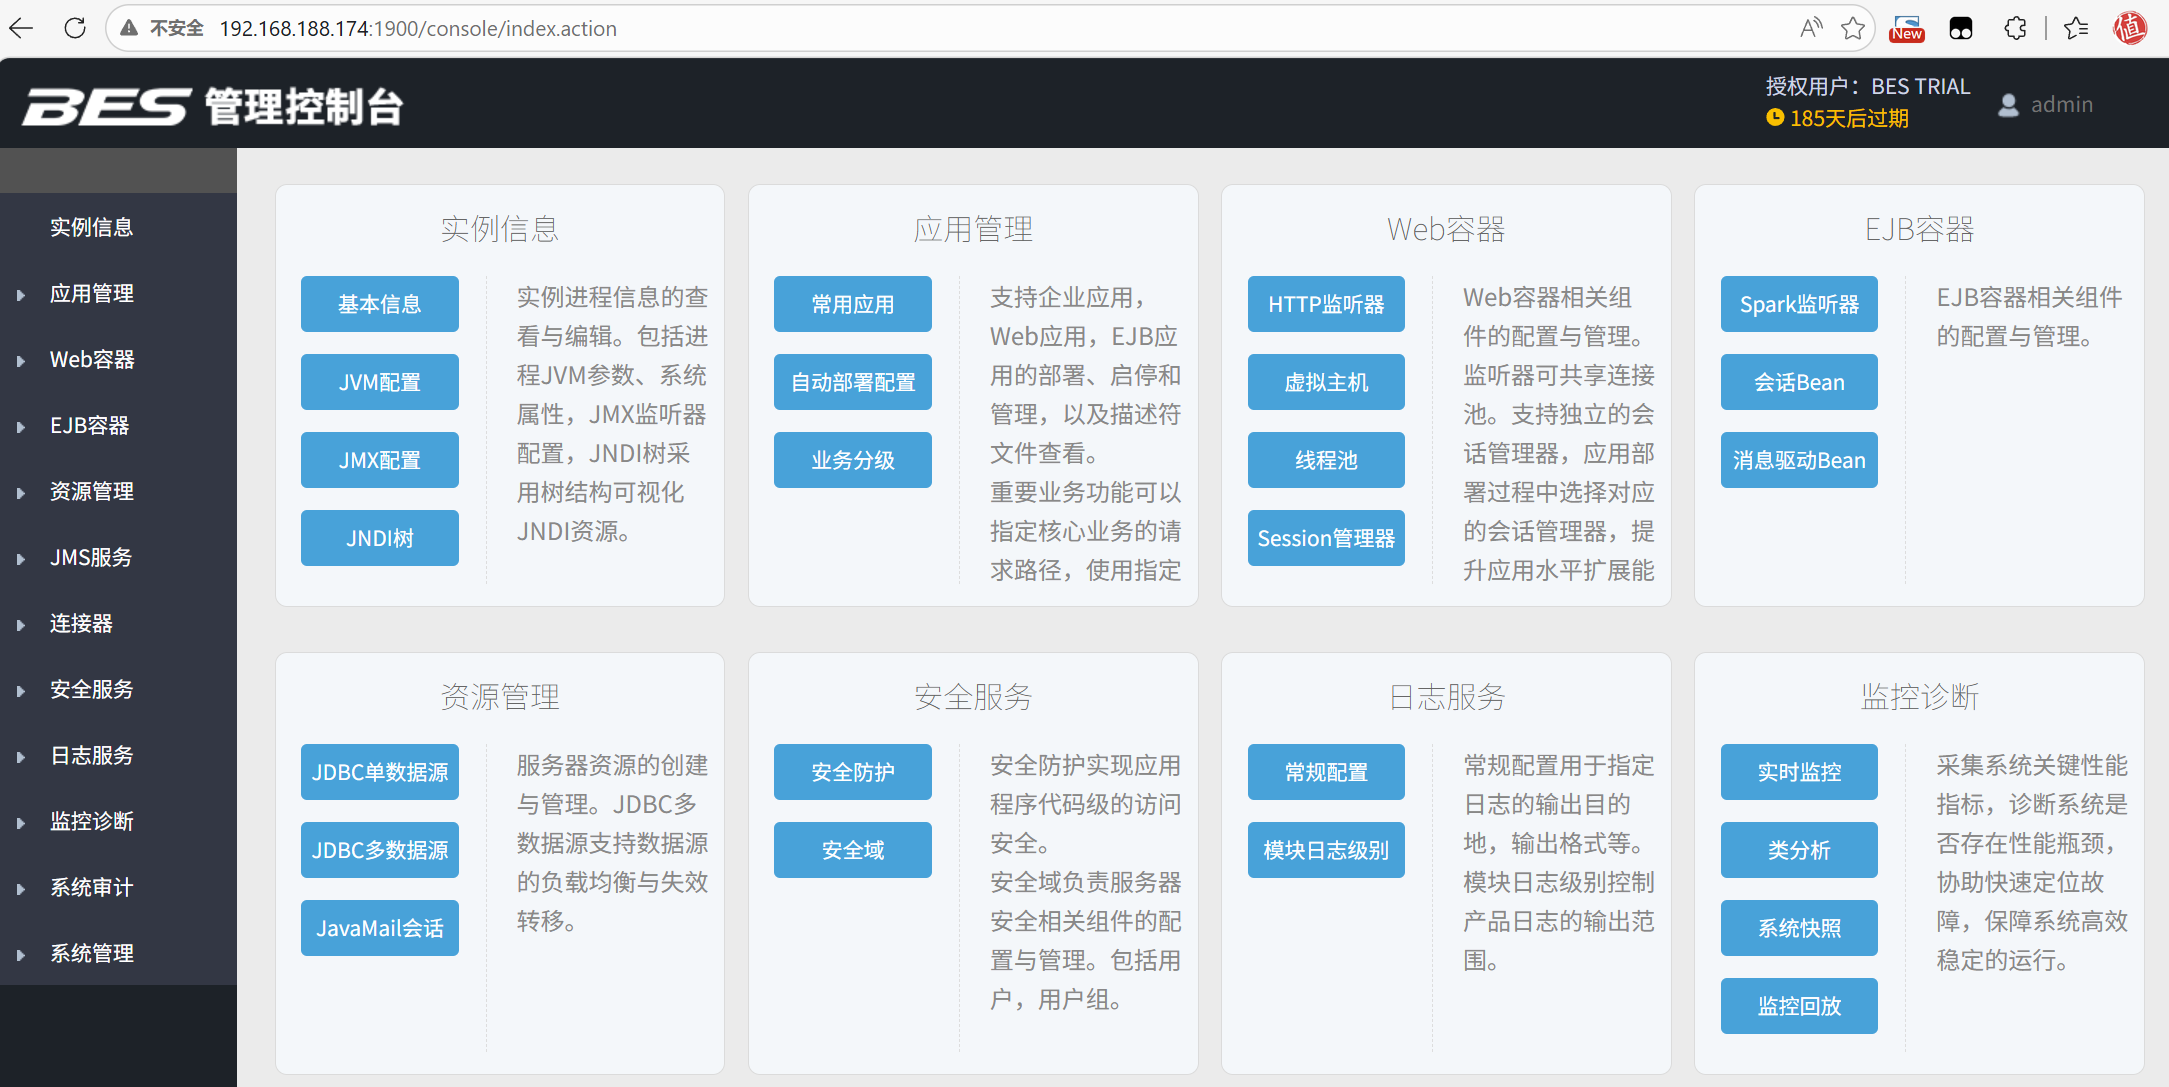Expand 安全服务 sidebar arrow

point(21,691)
